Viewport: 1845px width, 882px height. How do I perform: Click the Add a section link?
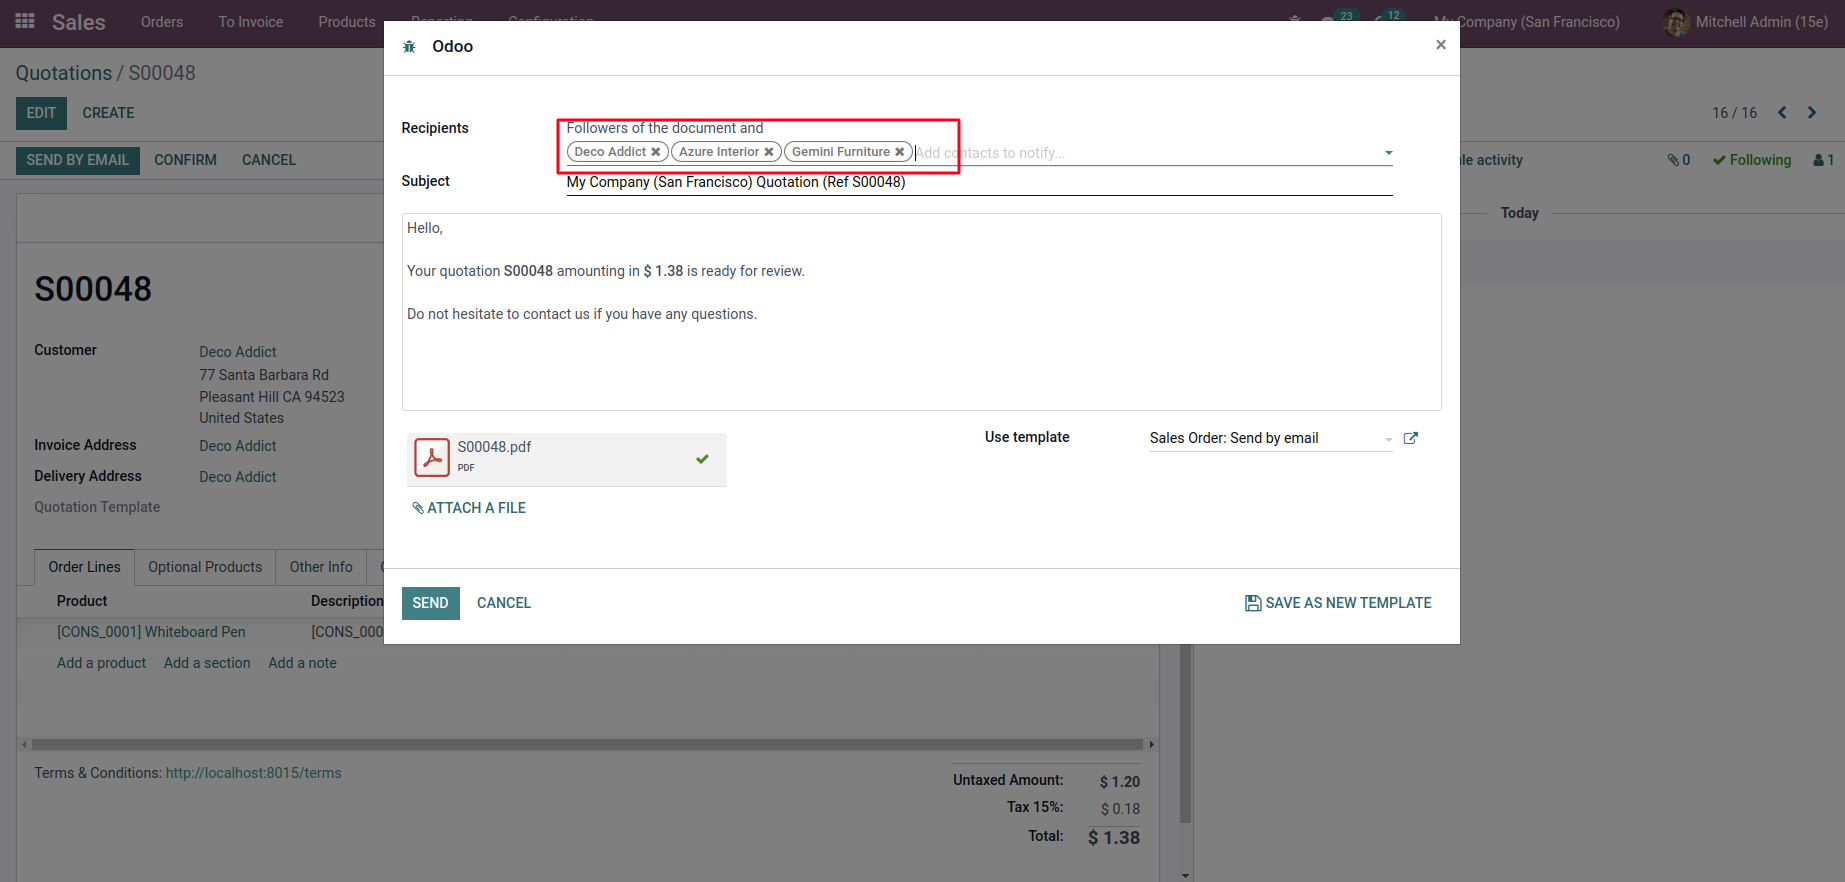pyautogui.click(x=207, y=663)
